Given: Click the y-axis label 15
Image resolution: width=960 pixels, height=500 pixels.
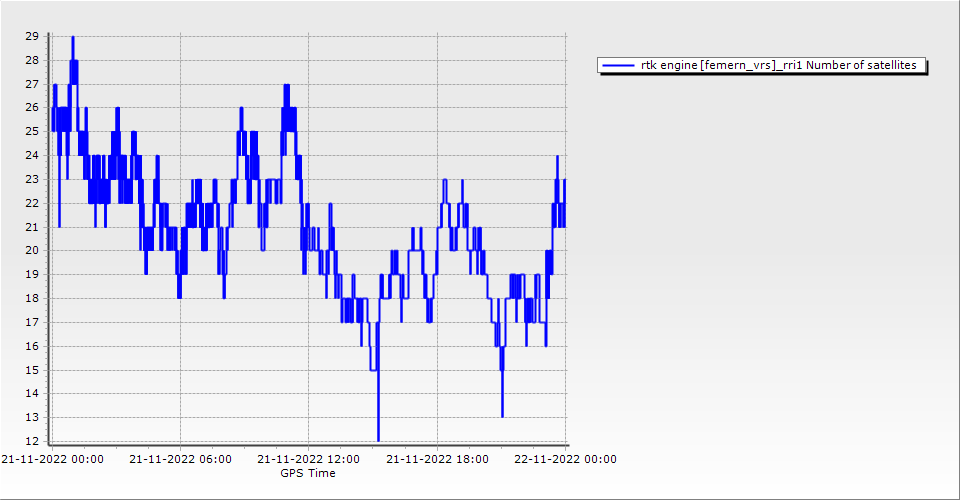Looking at the screenshot, I should [32, 370].
